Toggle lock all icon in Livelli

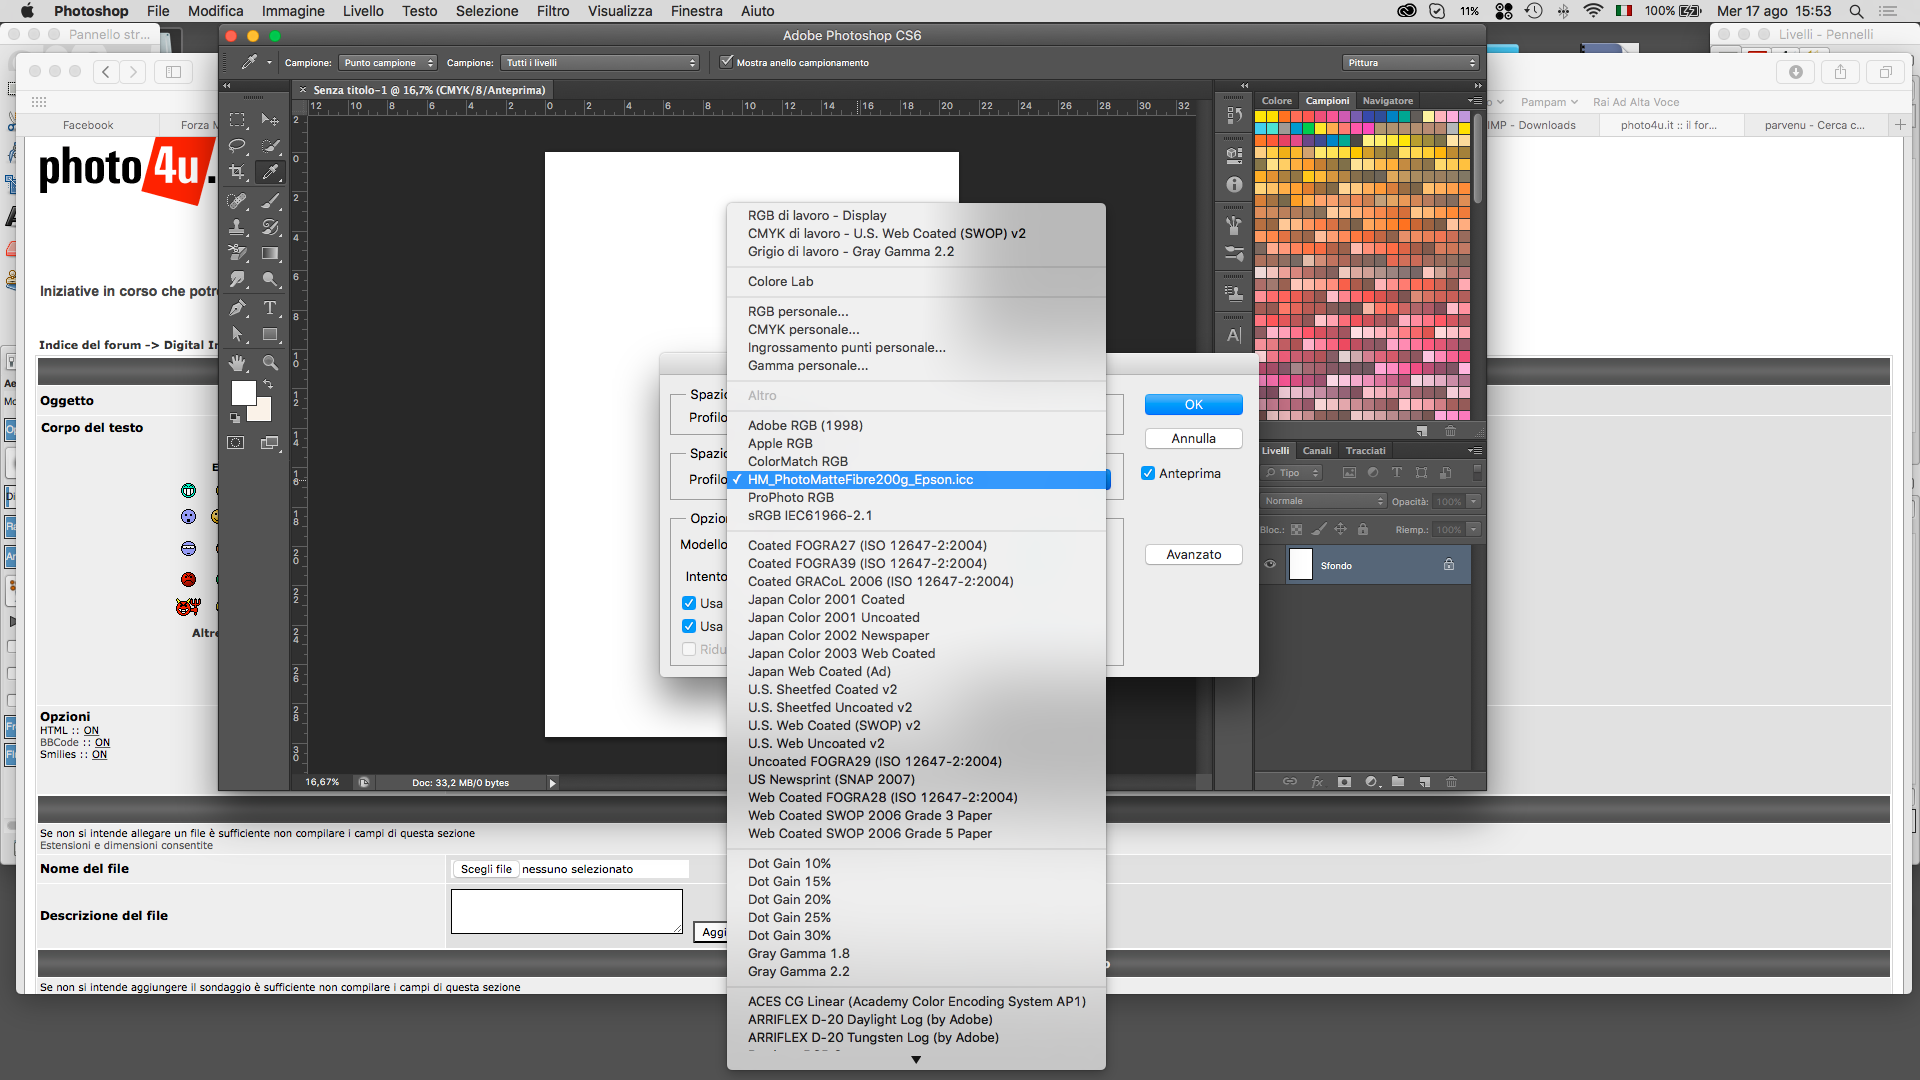[x=1363, y=530]
